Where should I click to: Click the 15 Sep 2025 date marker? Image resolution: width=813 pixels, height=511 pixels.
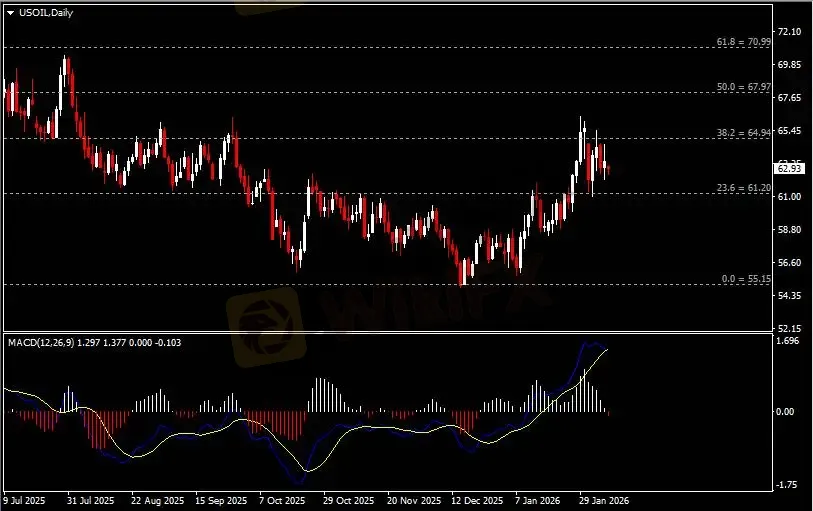[x=221, y=501]
